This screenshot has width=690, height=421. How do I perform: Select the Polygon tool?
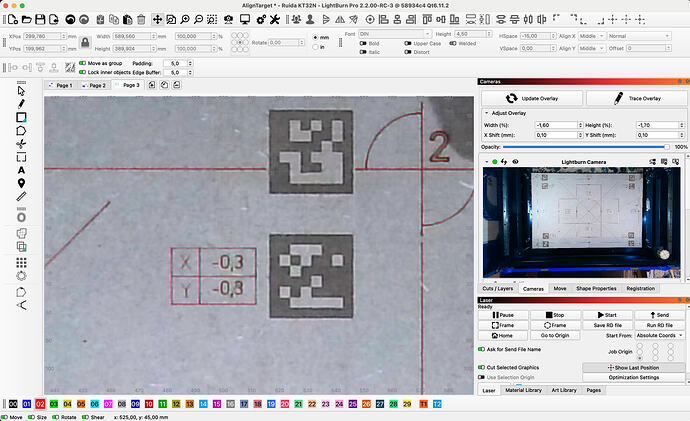pyautogui.click(x=21, y=131)
